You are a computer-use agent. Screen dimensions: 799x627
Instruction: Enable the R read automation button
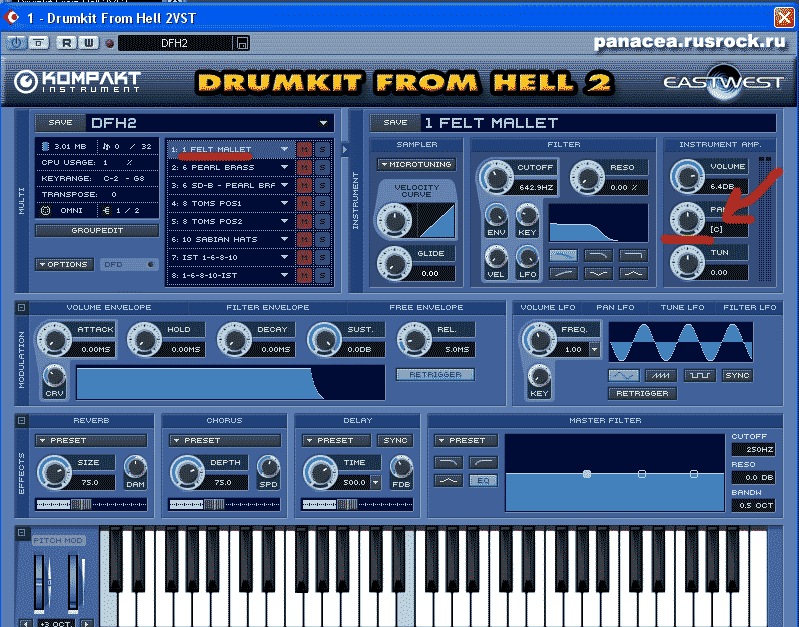tap(66, 43)
